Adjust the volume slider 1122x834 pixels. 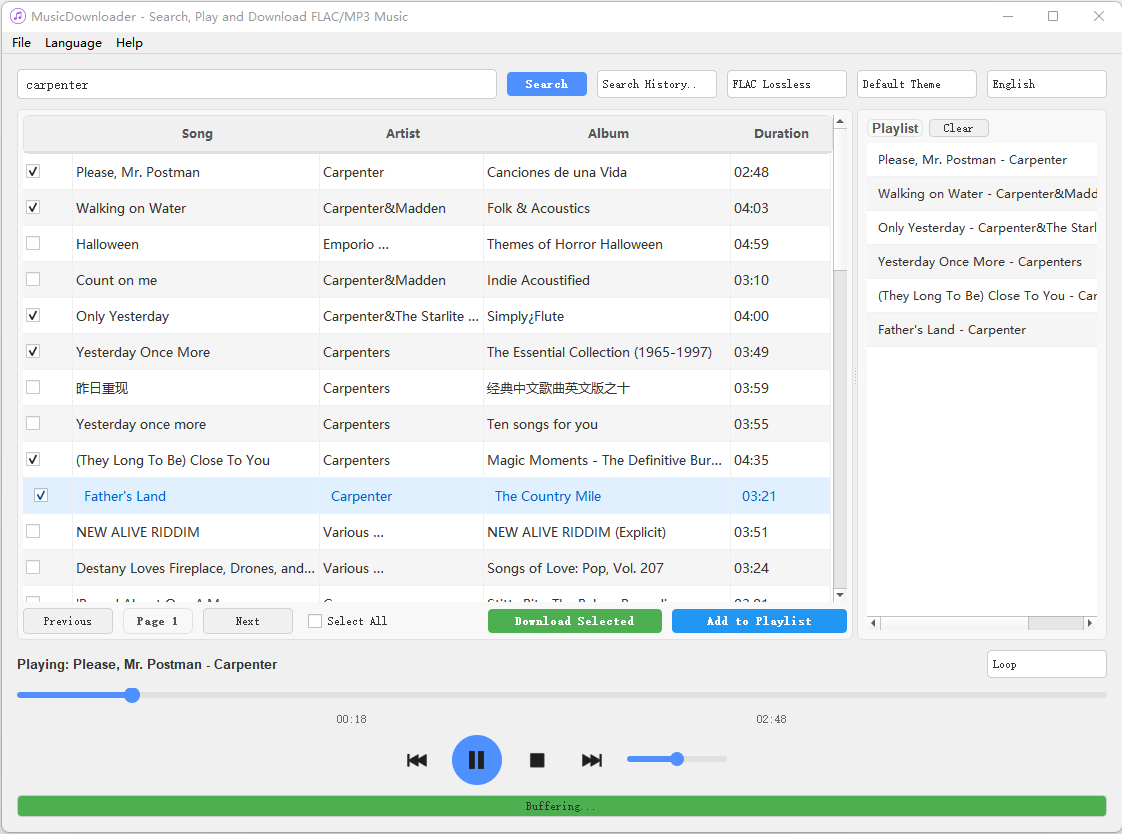tap(677, 759)
